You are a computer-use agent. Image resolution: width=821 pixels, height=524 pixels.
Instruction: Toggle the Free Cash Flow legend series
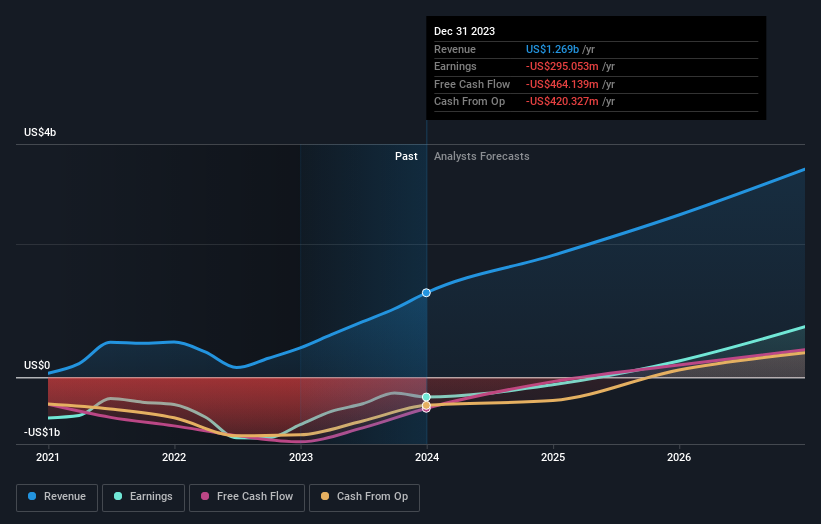click(247, 497)
